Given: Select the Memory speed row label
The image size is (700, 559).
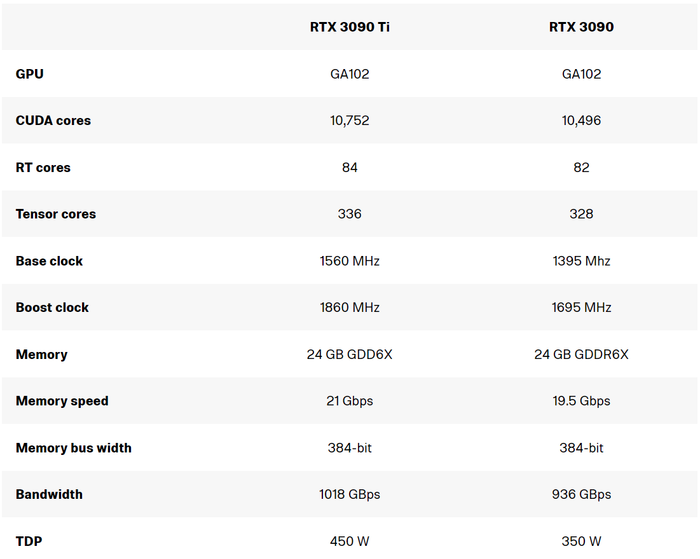Looking at the screenshot, I should click(62, 401).
